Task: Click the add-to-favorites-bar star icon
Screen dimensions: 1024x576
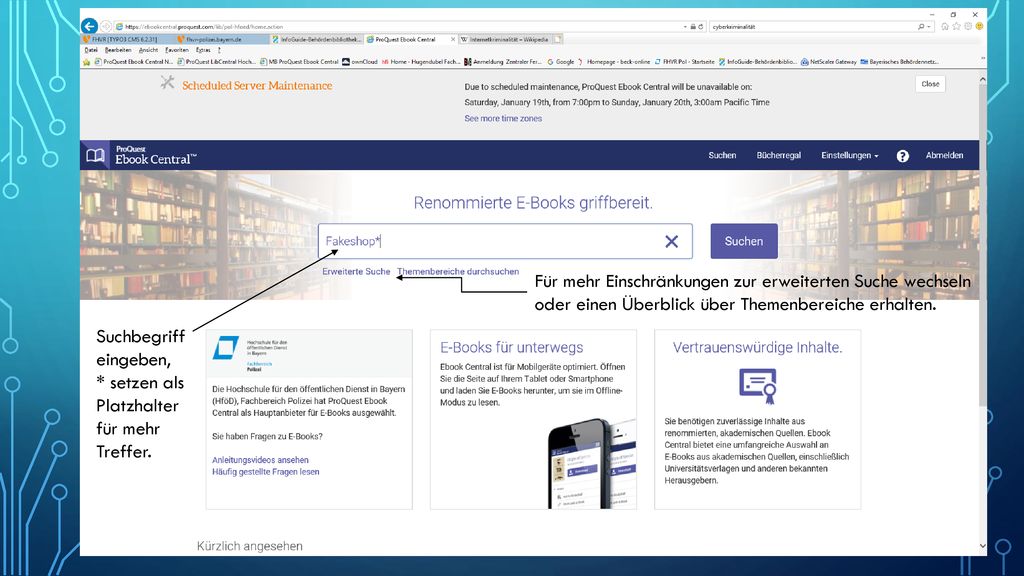Action: point(86,62)
